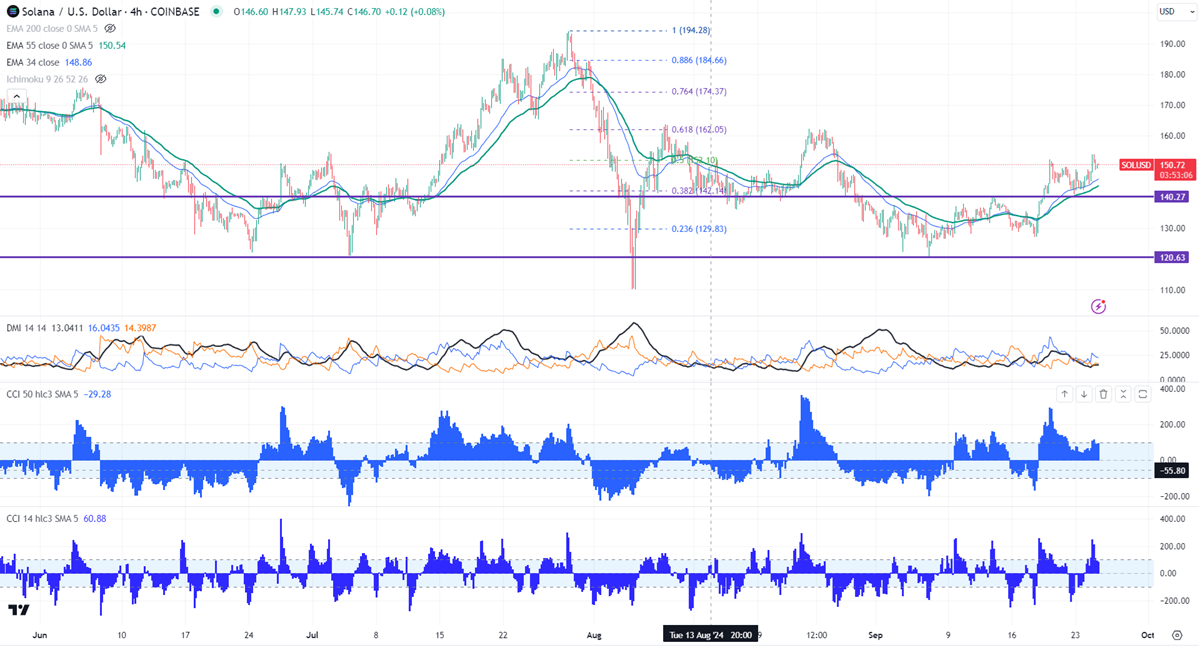Click the EMA 34 value 148.86

click(78, 62)
